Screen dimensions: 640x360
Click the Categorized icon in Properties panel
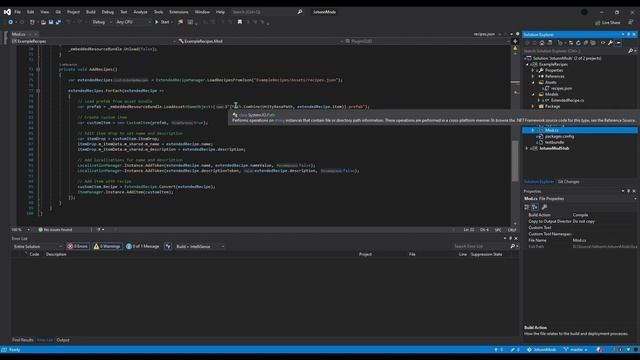(x=527, y=207)
